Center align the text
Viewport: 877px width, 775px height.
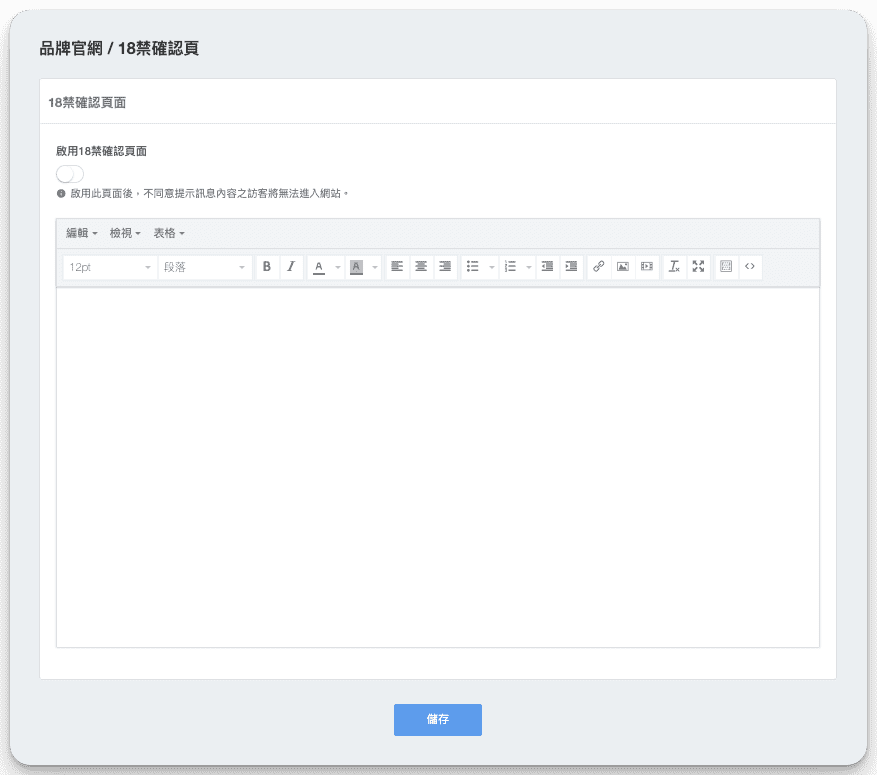421,267
